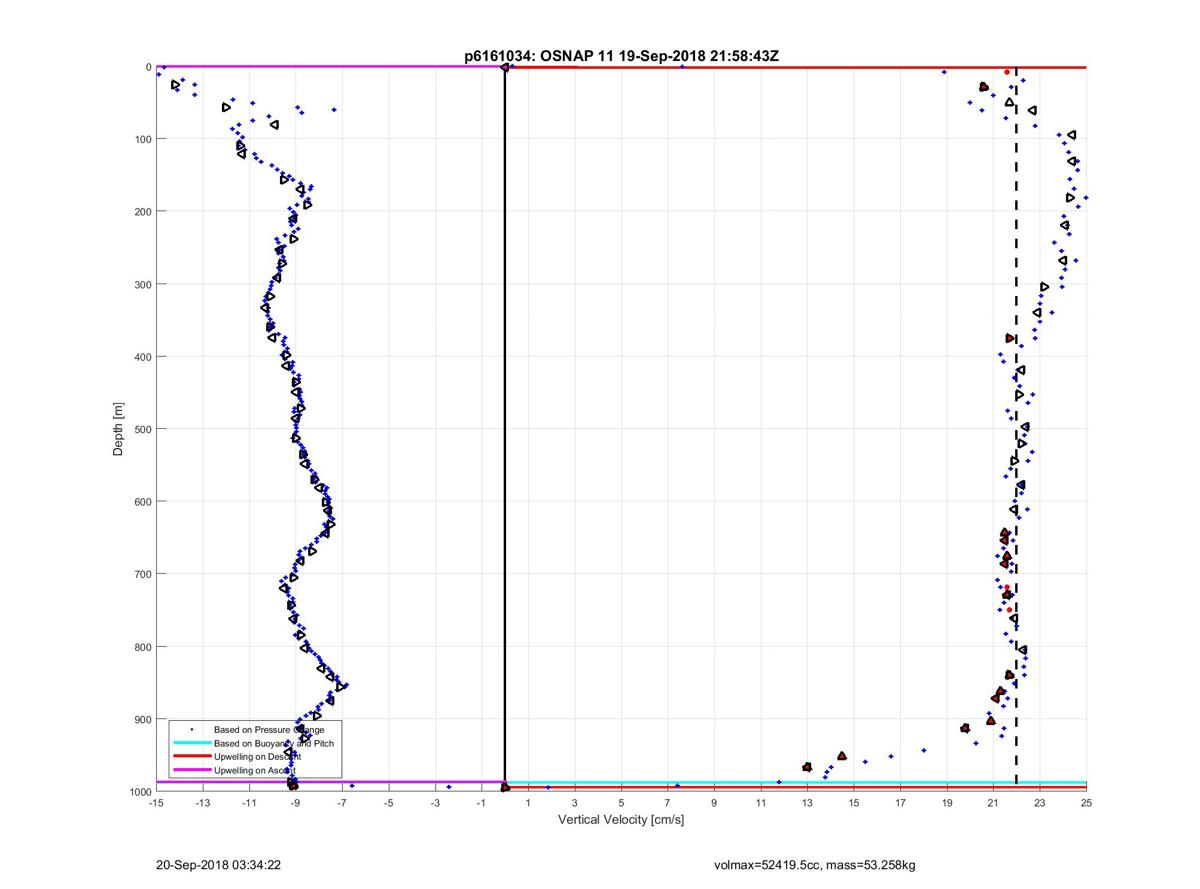Viewport: 1200px width, 889px height.
Task: Click x-axis tick label -7
Action: [x=342, y=803]
